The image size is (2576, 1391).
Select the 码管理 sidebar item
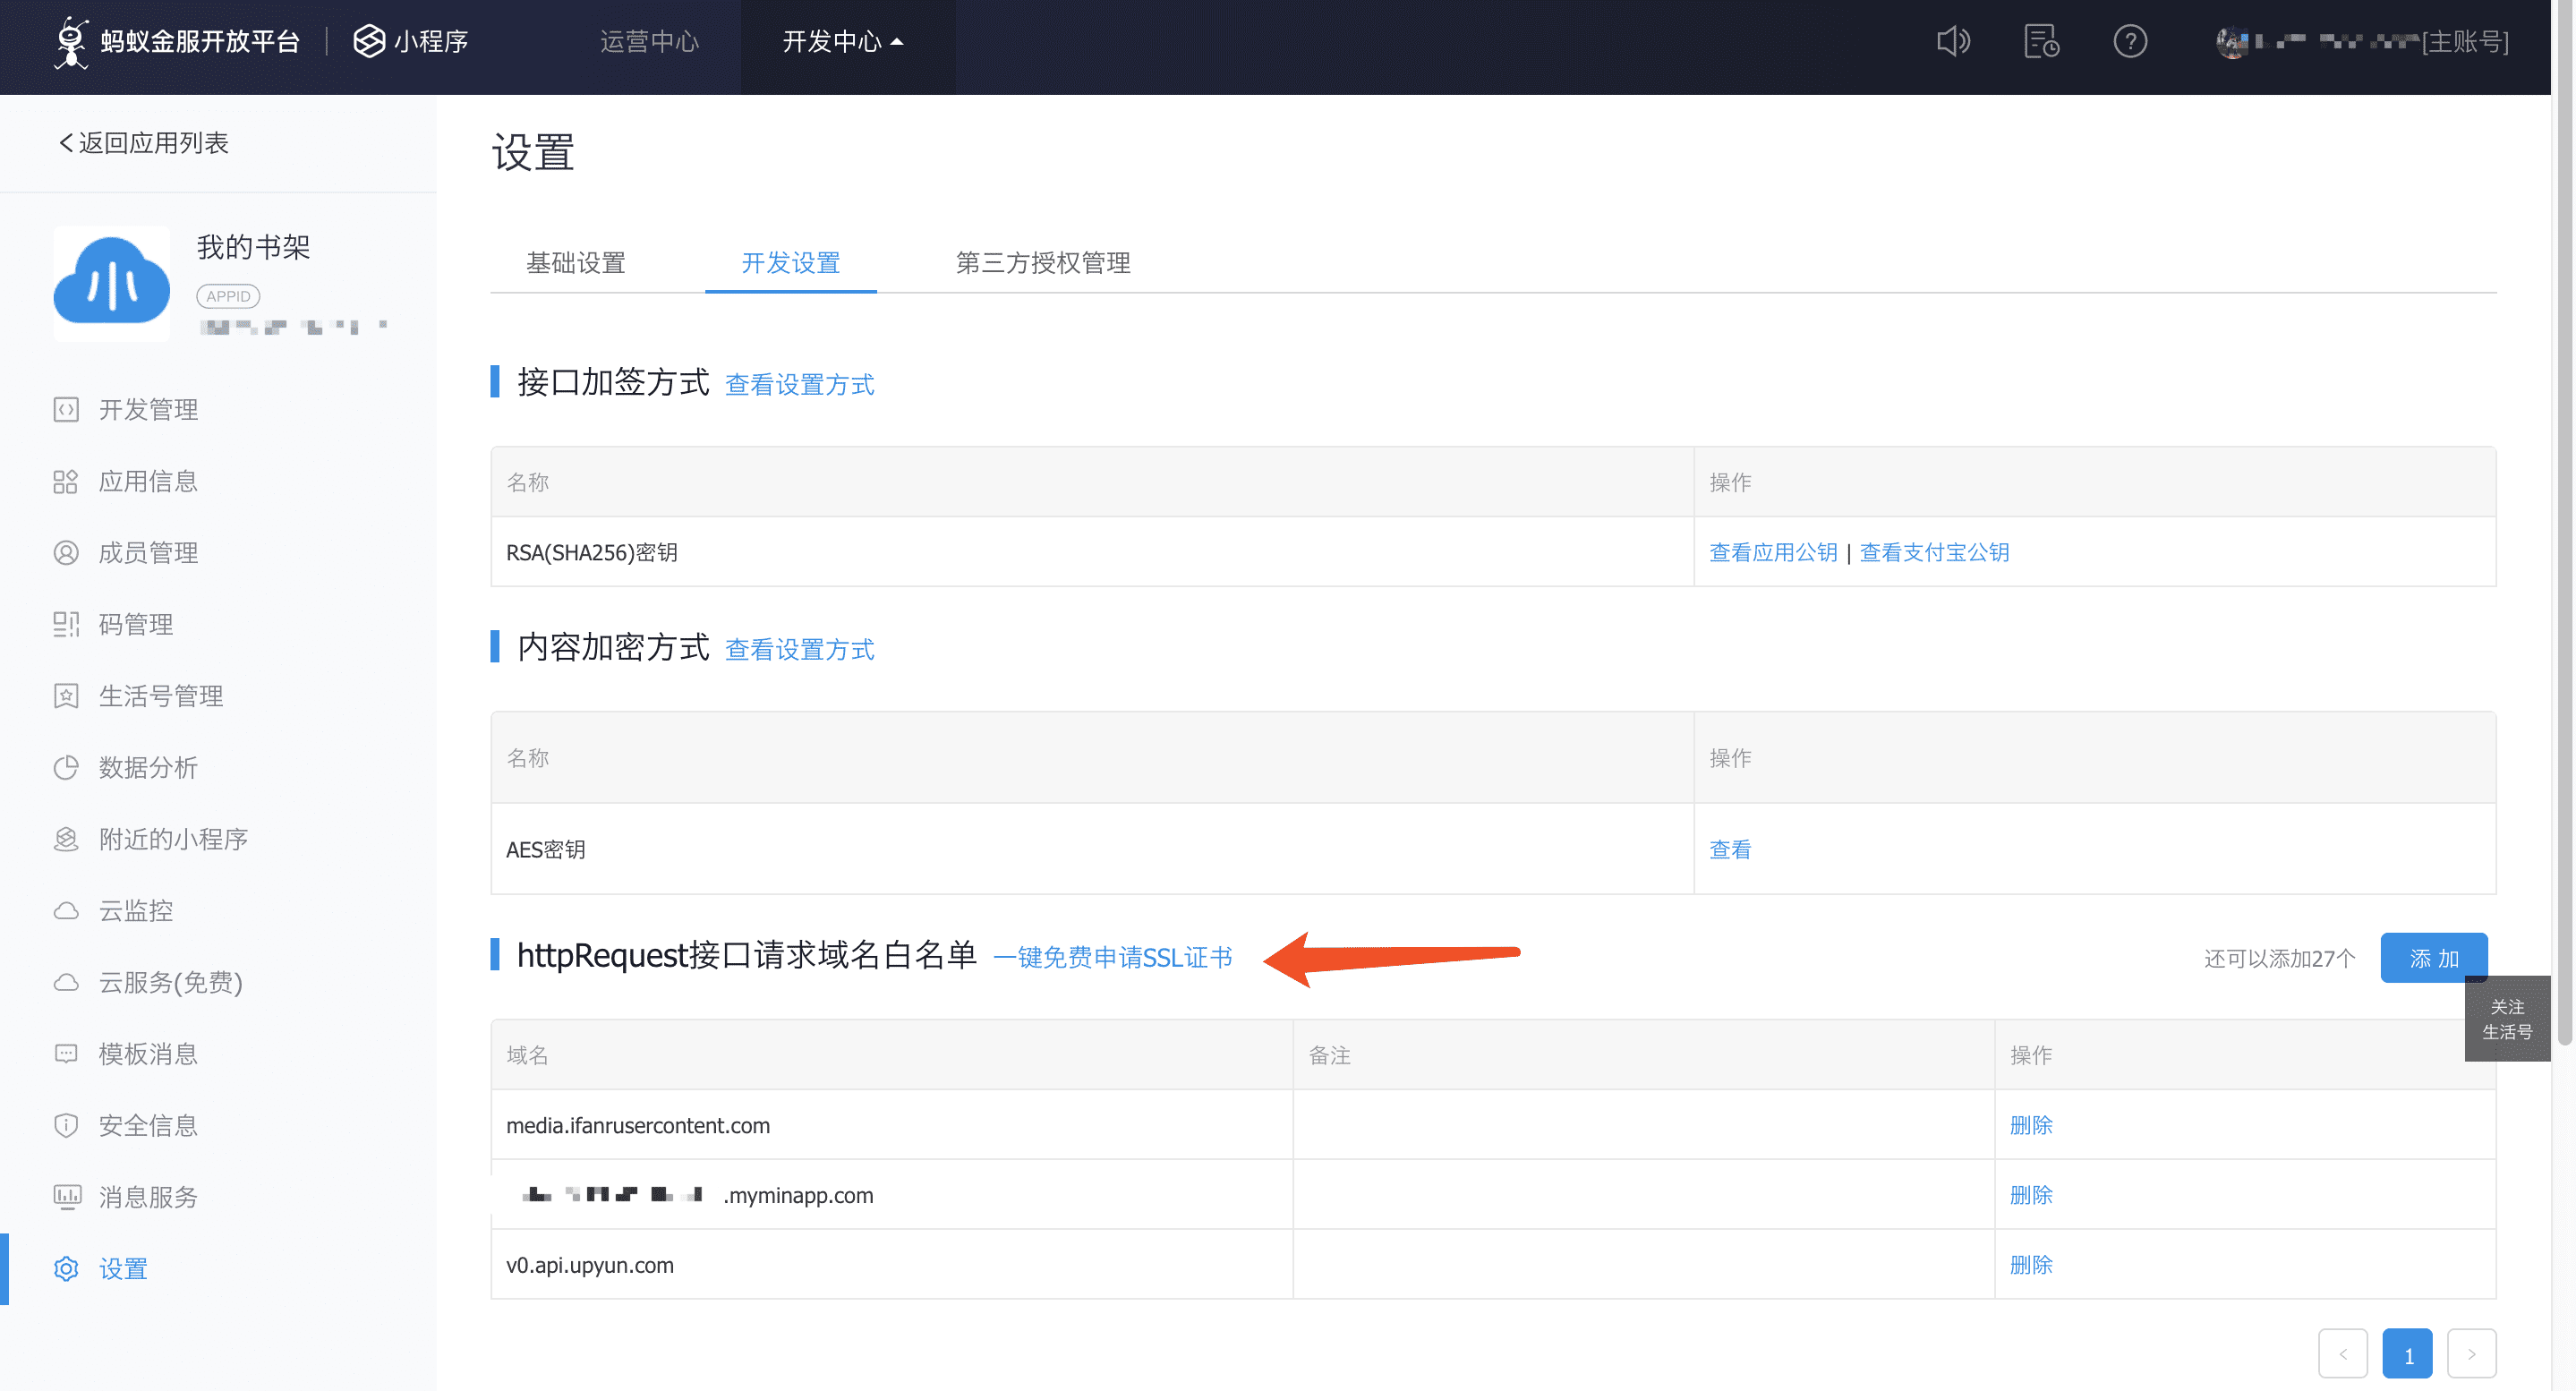(x=136, y=624)
